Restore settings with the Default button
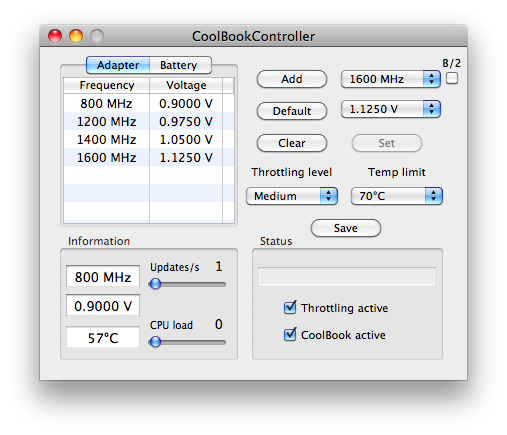Image resolution: width=507 pixels, height=435 pixels. (292, 111)
